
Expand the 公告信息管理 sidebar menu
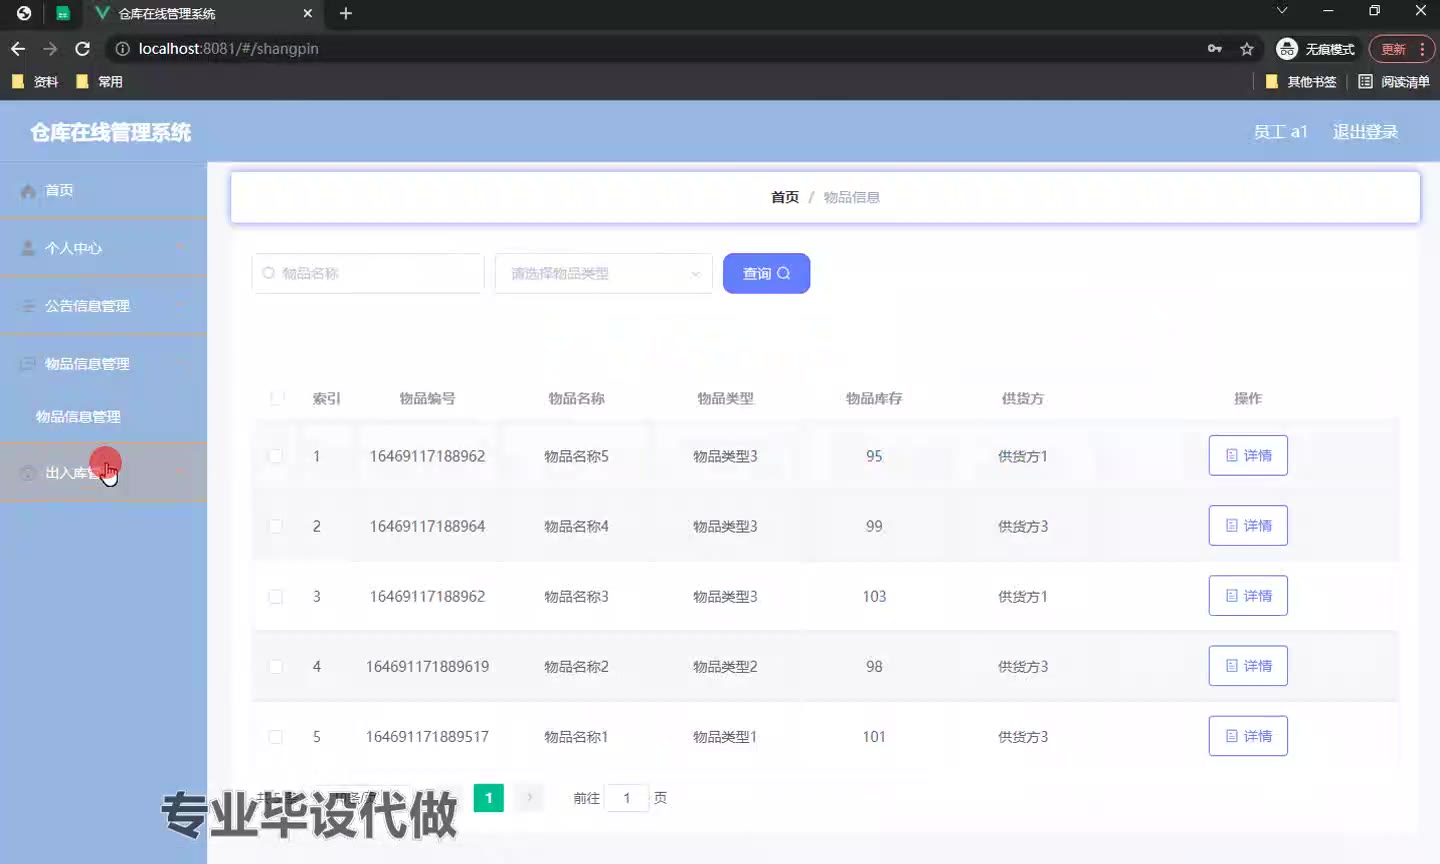pos(103,306)
